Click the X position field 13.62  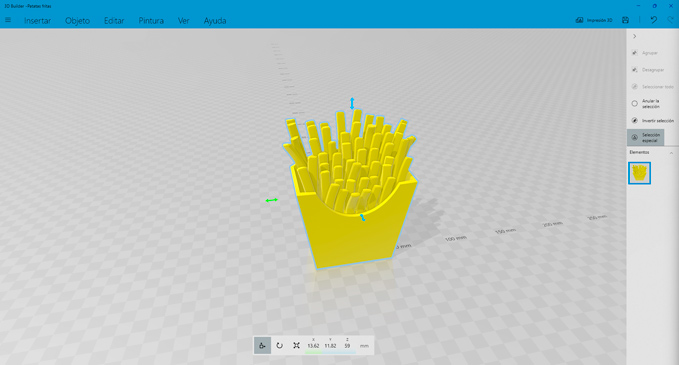(313, 346)
